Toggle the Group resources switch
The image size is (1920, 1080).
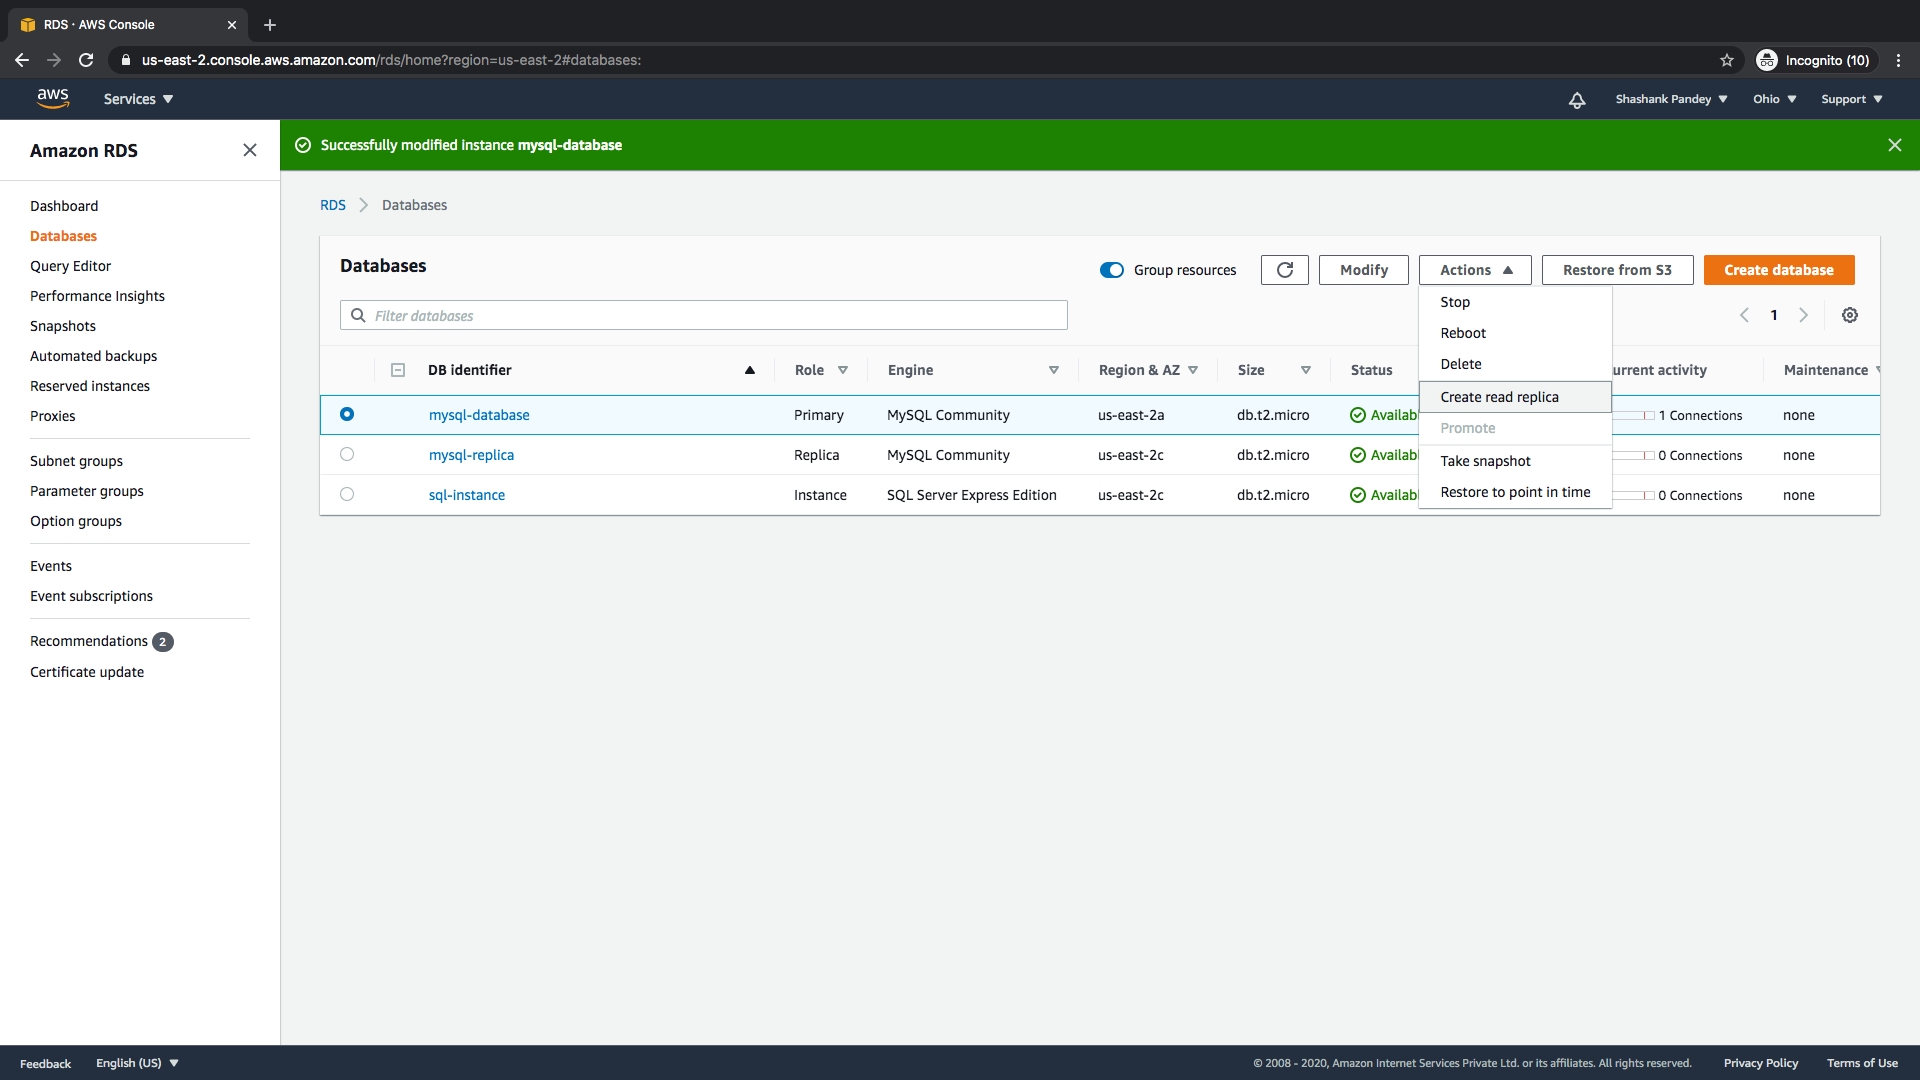coord(1112,270)
